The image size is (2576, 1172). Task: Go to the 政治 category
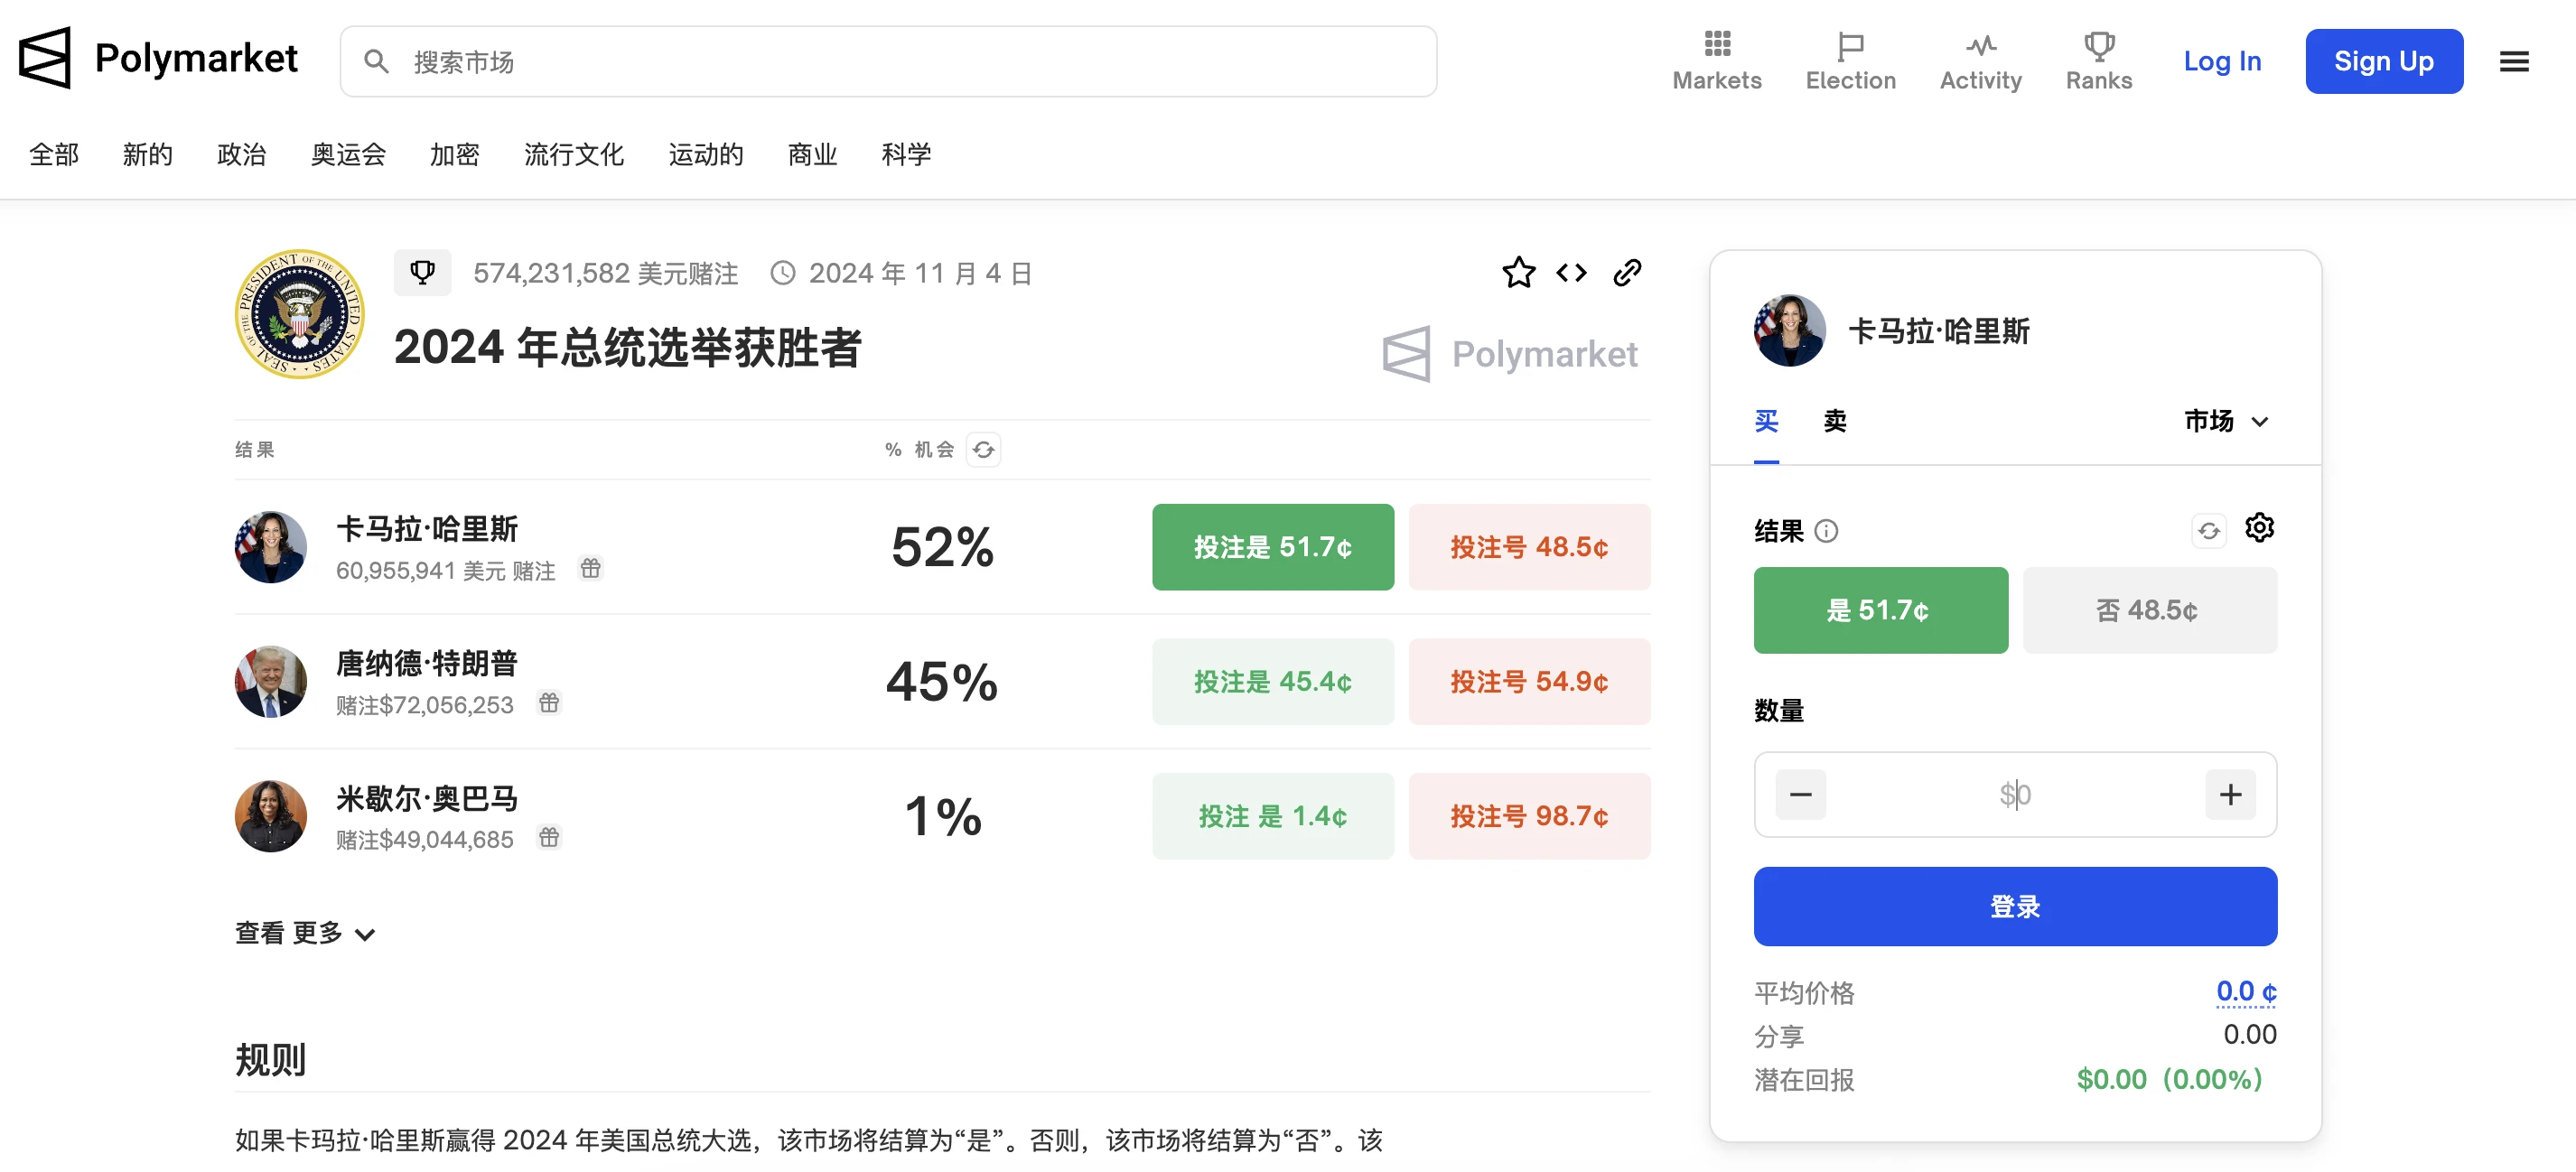pyautogui.click(x=241, y=155)
